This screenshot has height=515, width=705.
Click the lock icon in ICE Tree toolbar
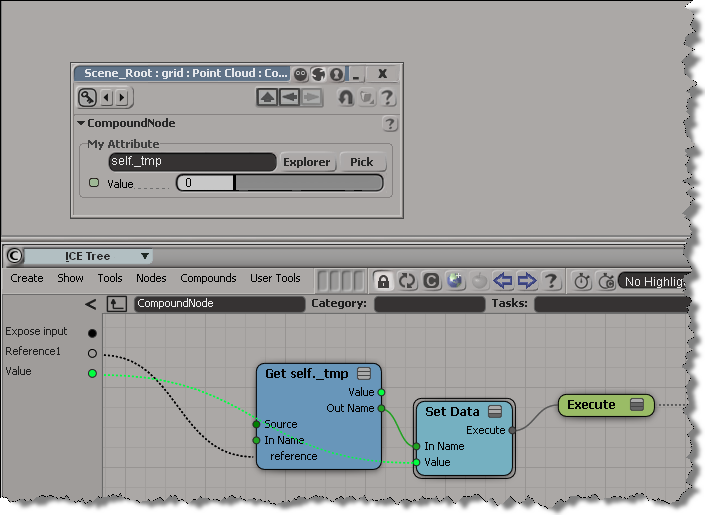click(382, 281)
